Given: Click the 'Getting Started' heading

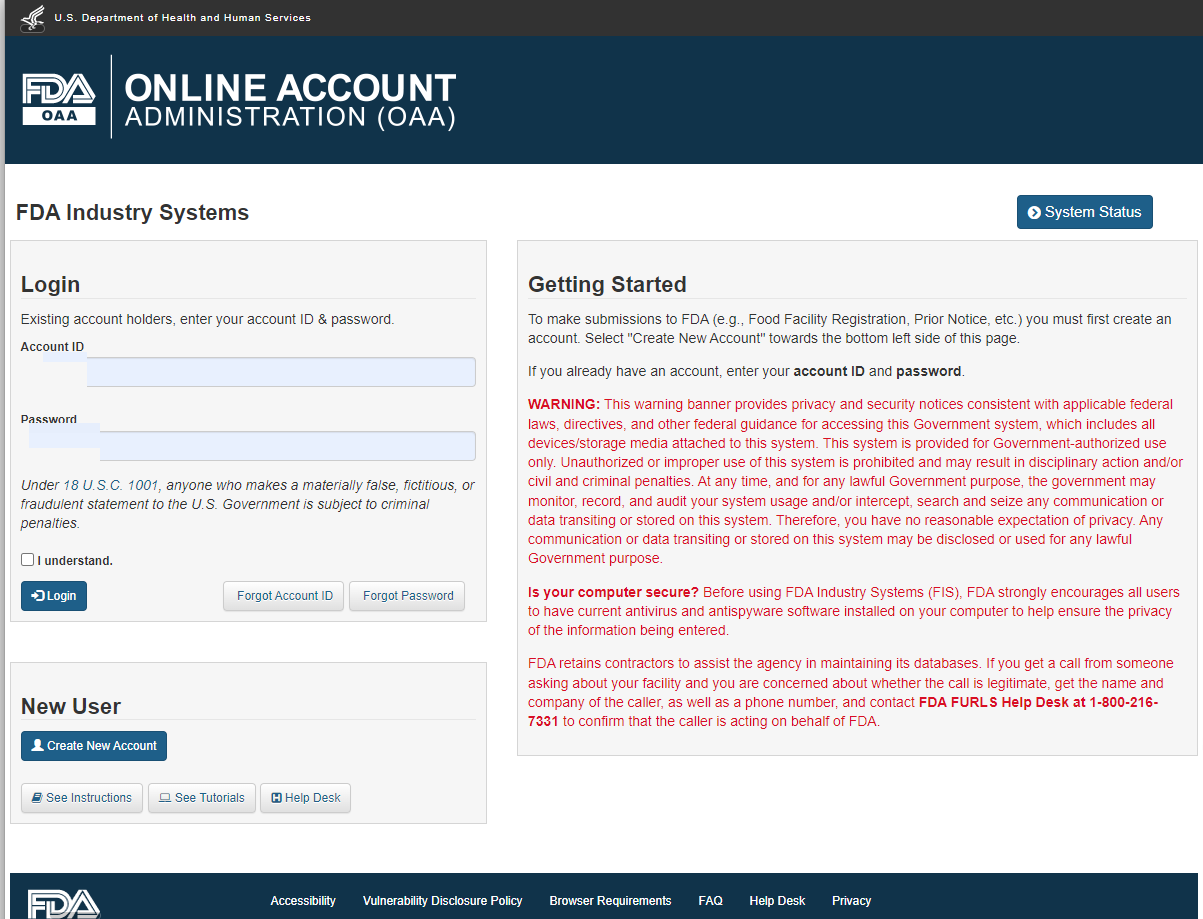Looking at the screenshot, I should click(x=607, y=284).
